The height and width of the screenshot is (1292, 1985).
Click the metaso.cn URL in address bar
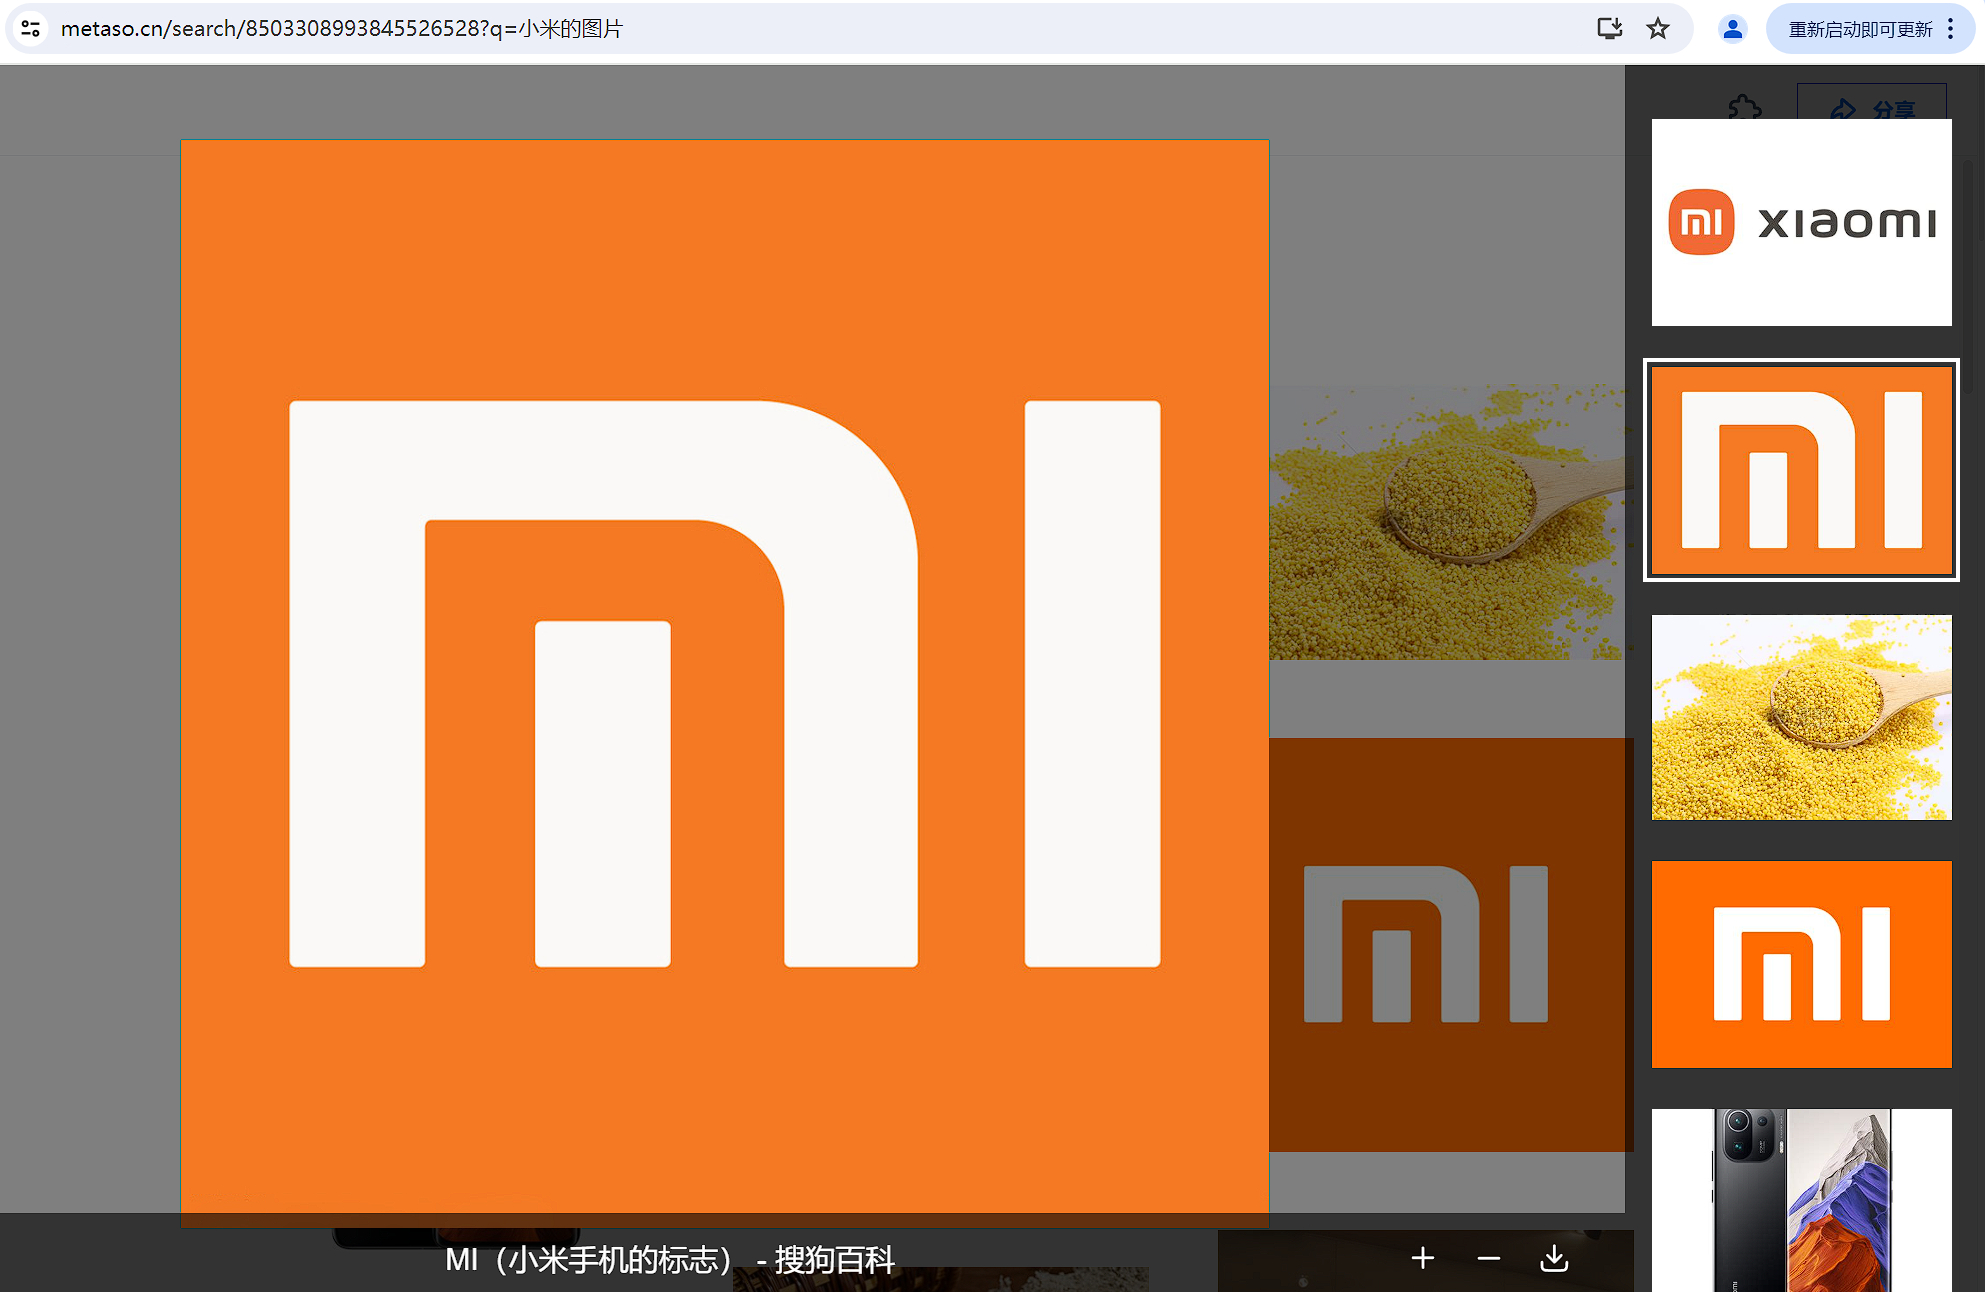coord(342,29)
